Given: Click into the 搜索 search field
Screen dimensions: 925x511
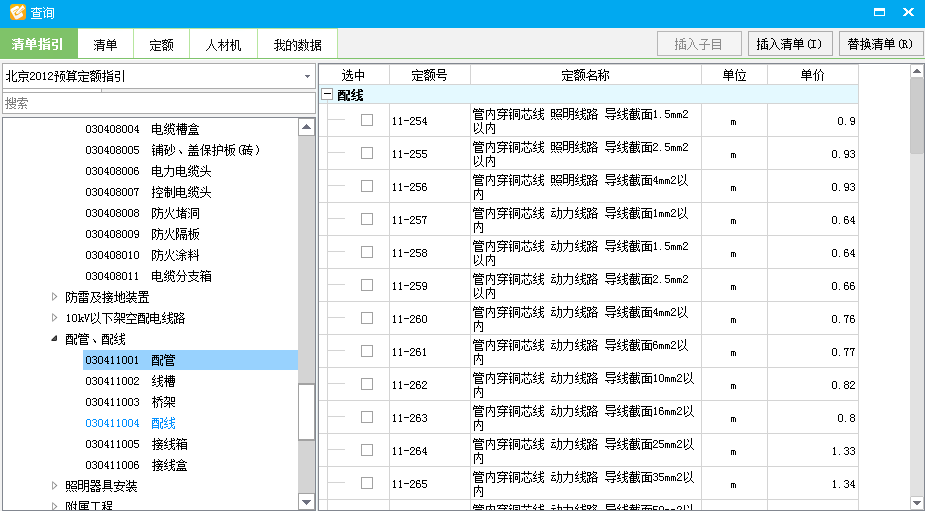Looking at the screenshot, I should [x=159, y=103].
